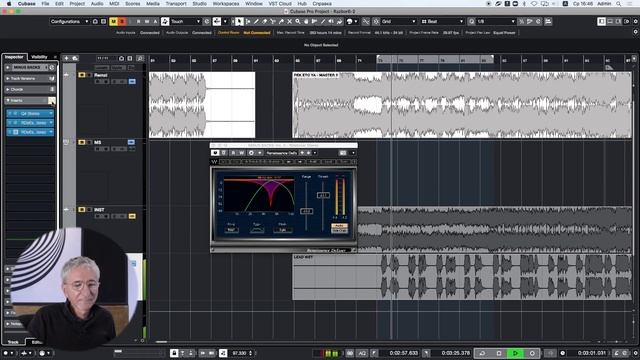Image resolution: width=640 pixels, height=360 pixels.
Task: Select the Range Selection tool
Action: 248,21
